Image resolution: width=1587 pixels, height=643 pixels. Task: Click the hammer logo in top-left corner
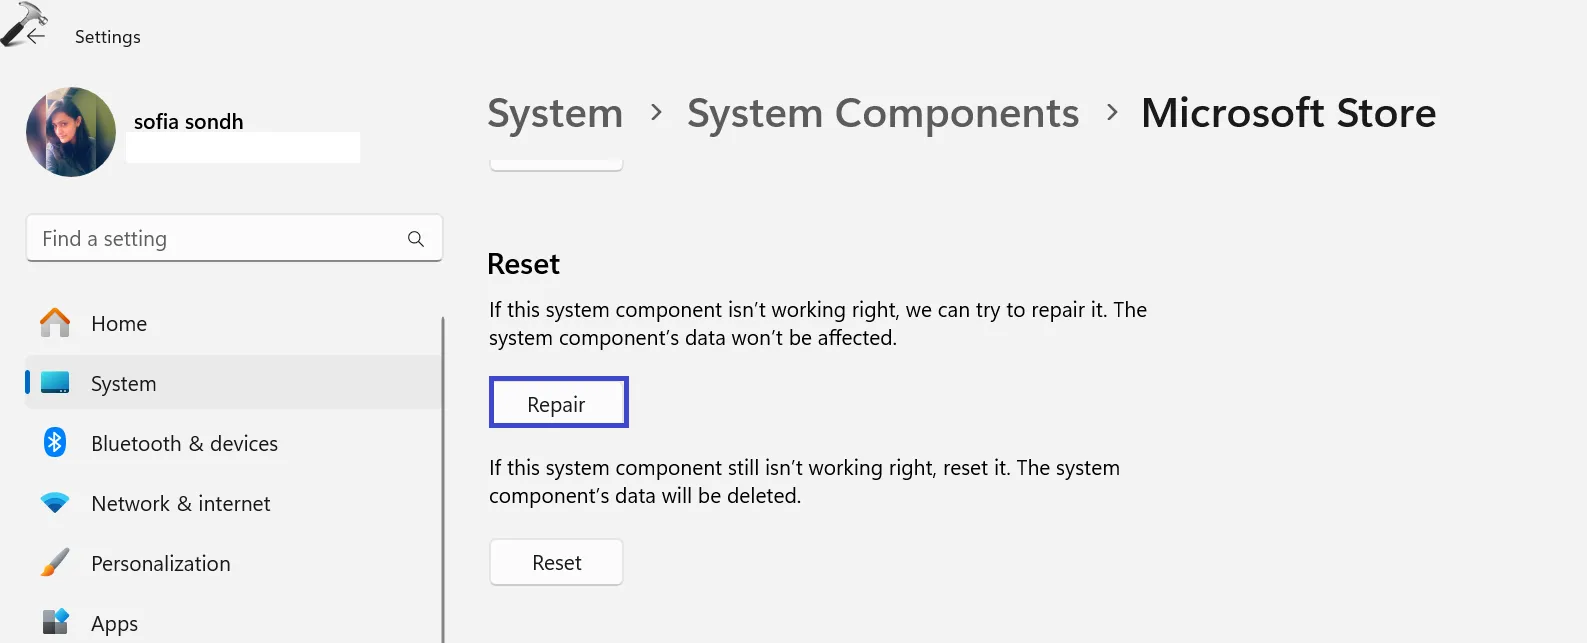pyautogui.click(x=20, y=20)
